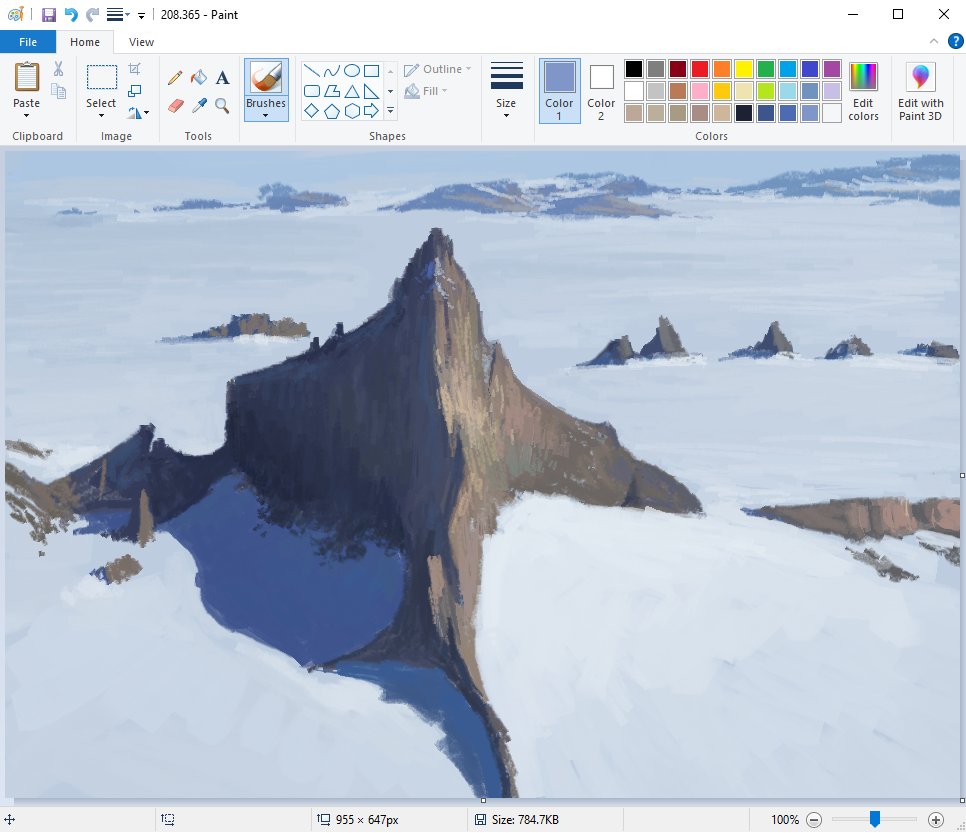
Task: Switch to the View tab
Action: tap(141, 42)
